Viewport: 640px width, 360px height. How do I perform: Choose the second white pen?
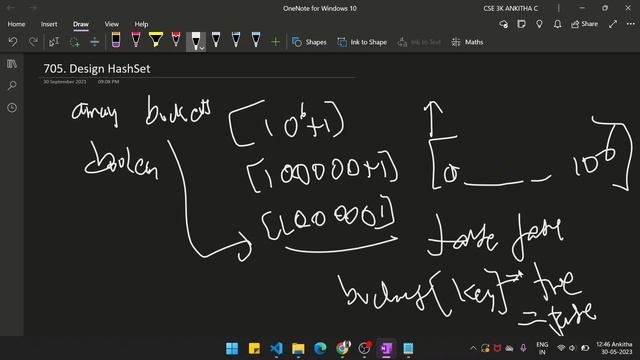click(216, 40)
